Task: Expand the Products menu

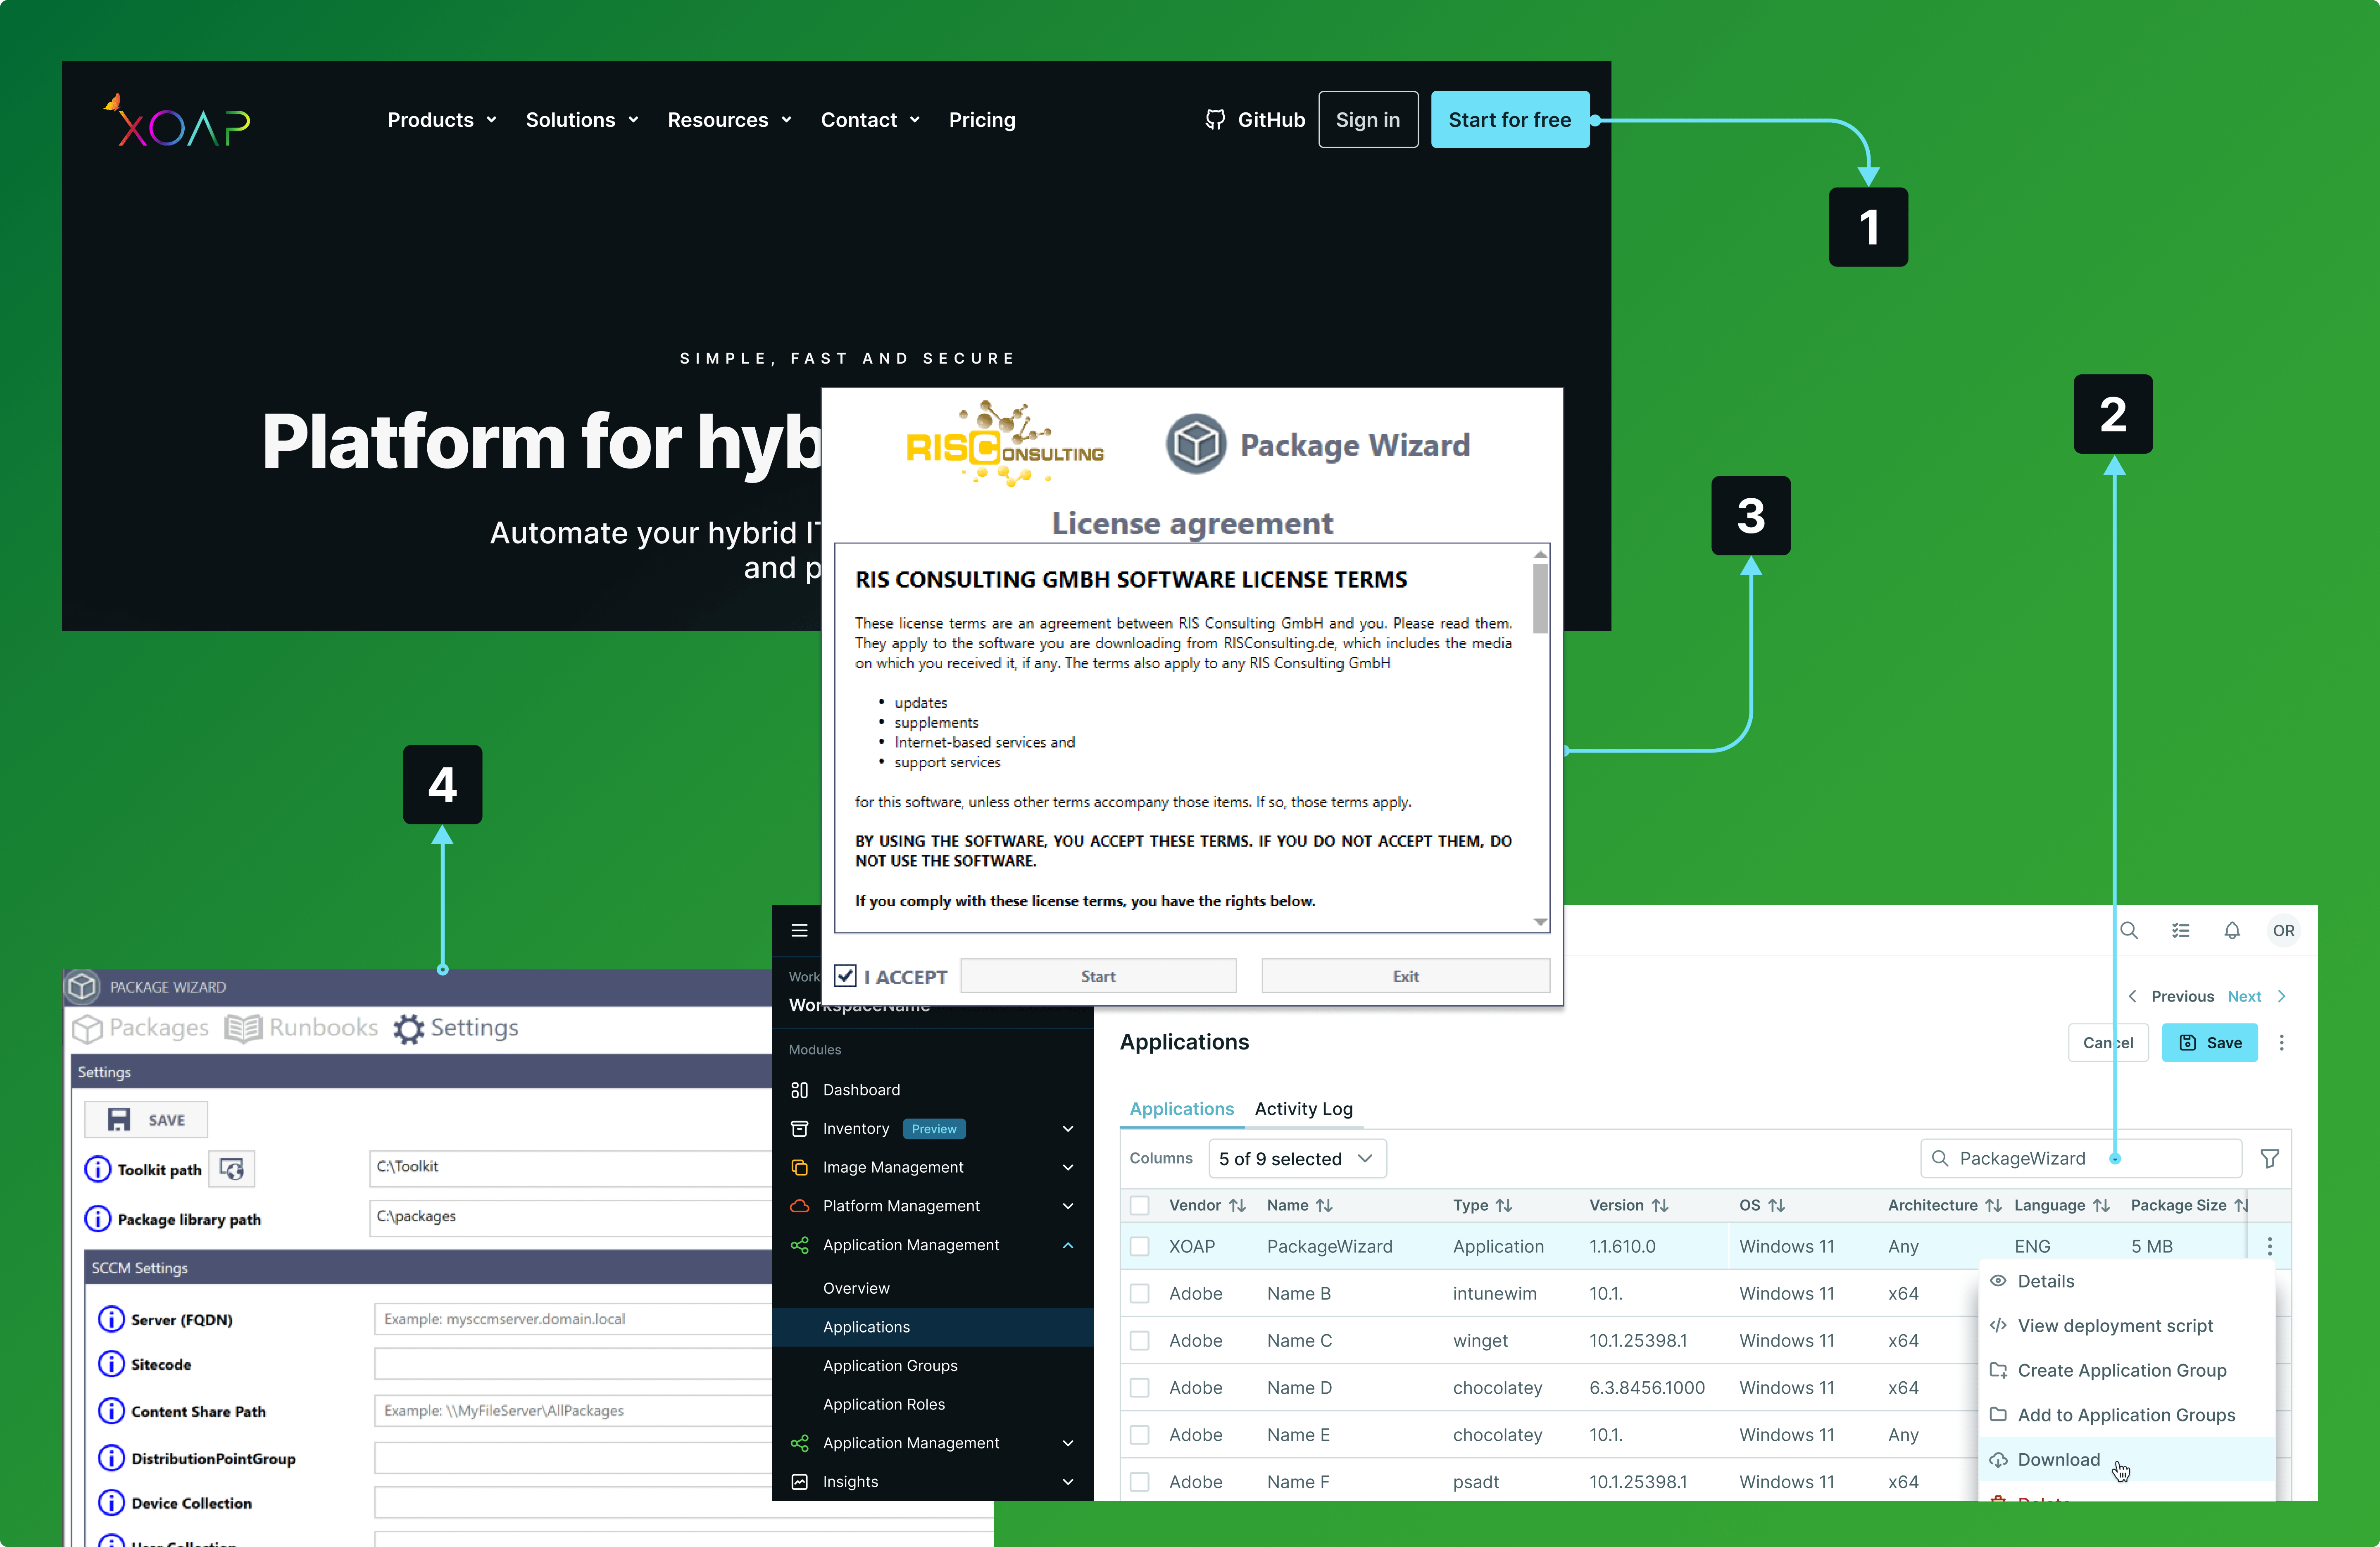Action: (x=442, y=120)
